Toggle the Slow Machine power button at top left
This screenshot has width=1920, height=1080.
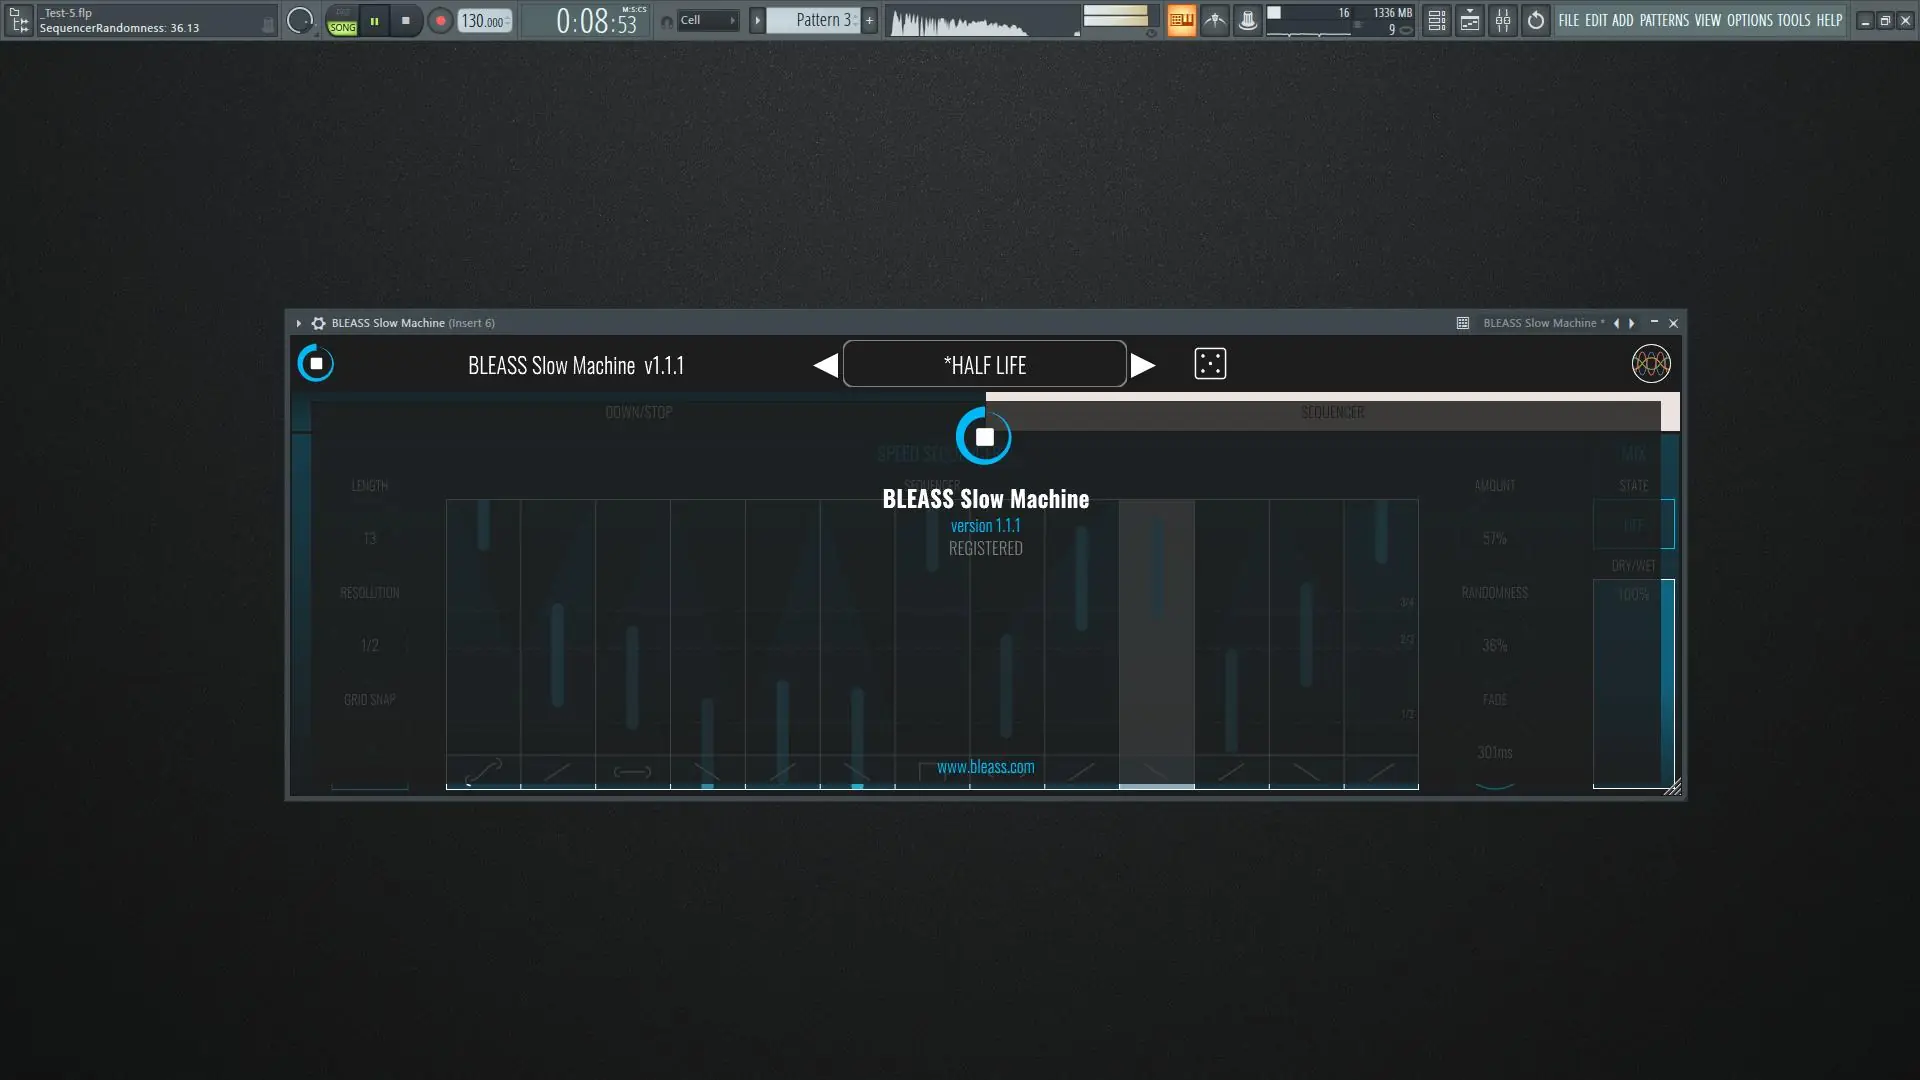tap(316, 364)
